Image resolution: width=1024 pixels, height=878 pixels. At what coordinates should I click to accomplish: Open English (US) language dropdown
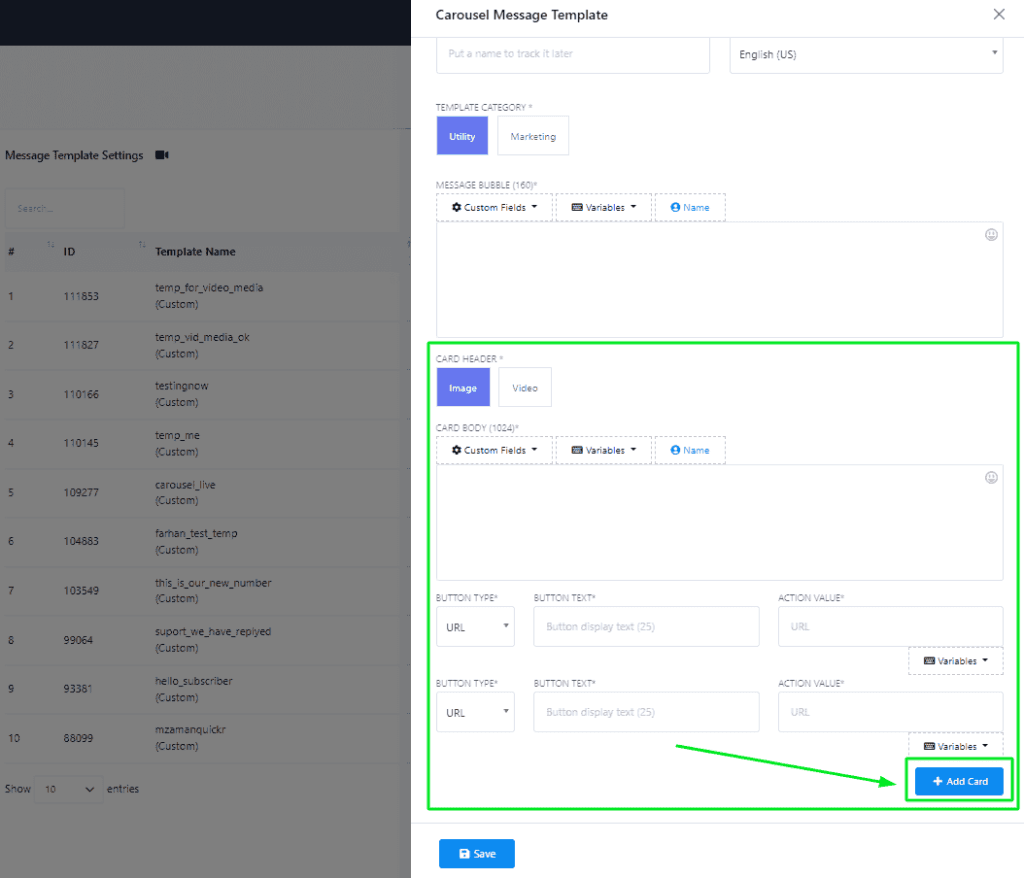[x=866, y=54]
